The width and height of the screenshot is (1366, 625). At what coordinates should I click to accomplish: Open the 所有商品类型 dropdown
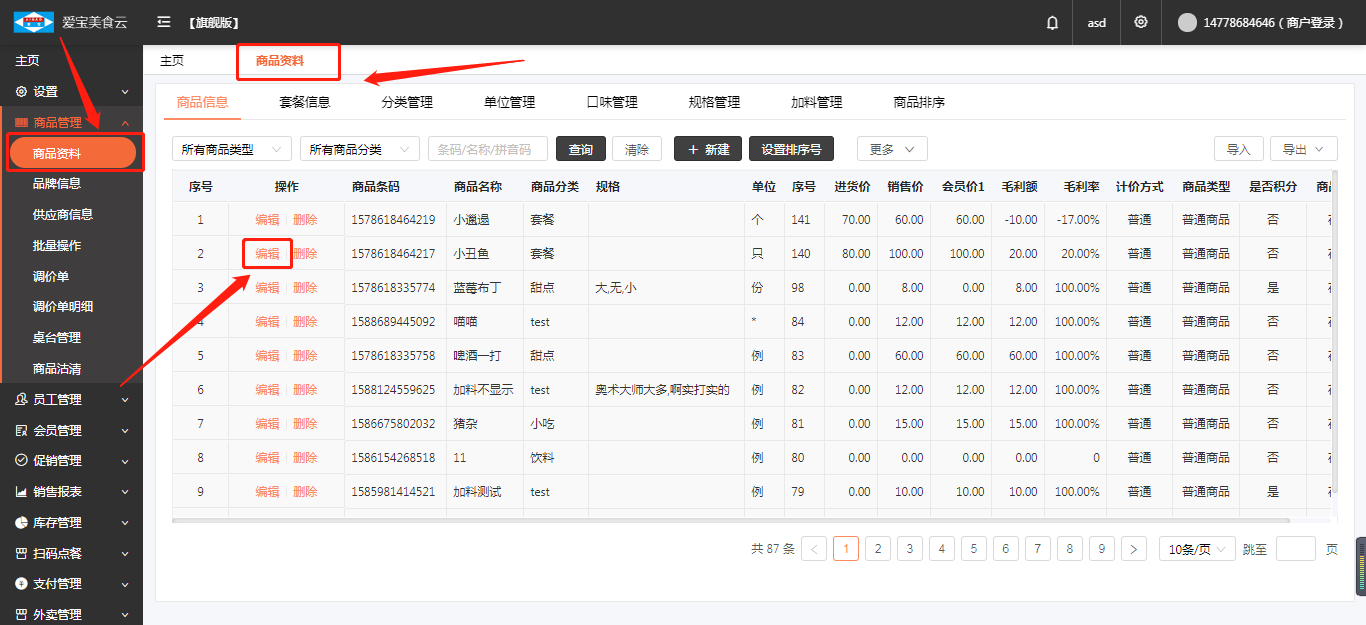(231, 149)
